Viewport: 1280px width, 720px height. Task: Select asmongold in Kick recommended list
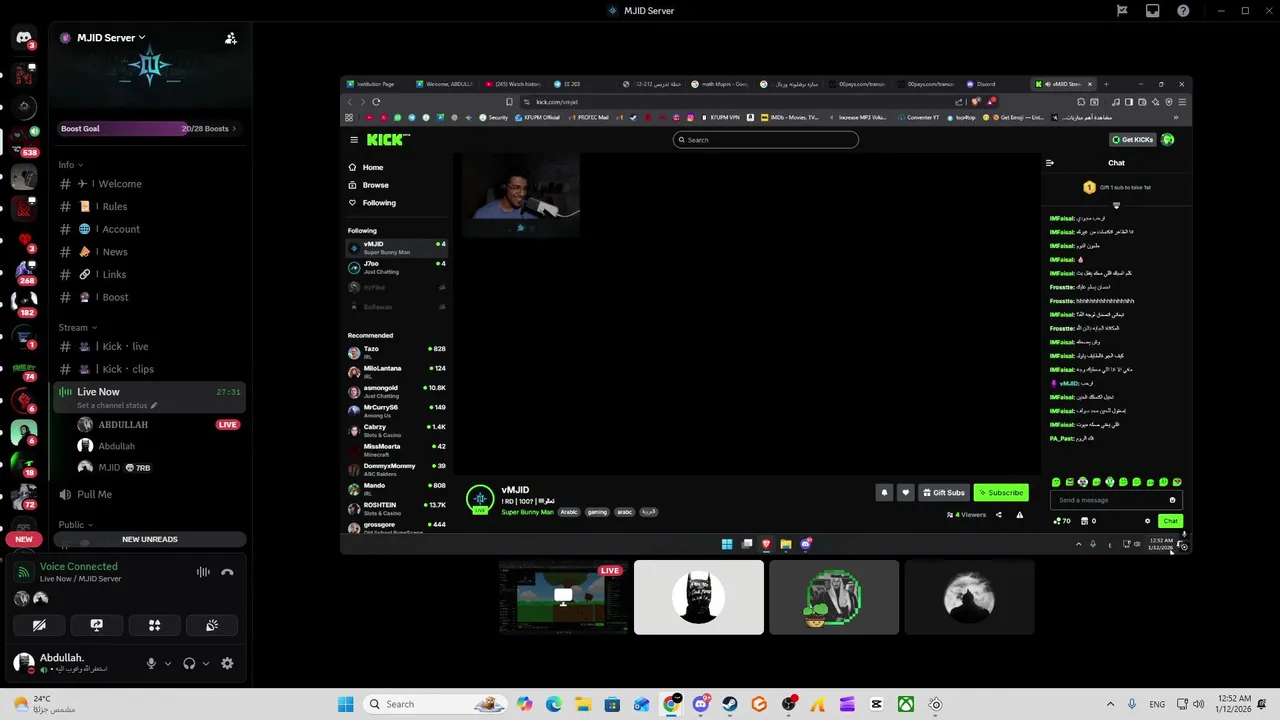pos(398,391)
